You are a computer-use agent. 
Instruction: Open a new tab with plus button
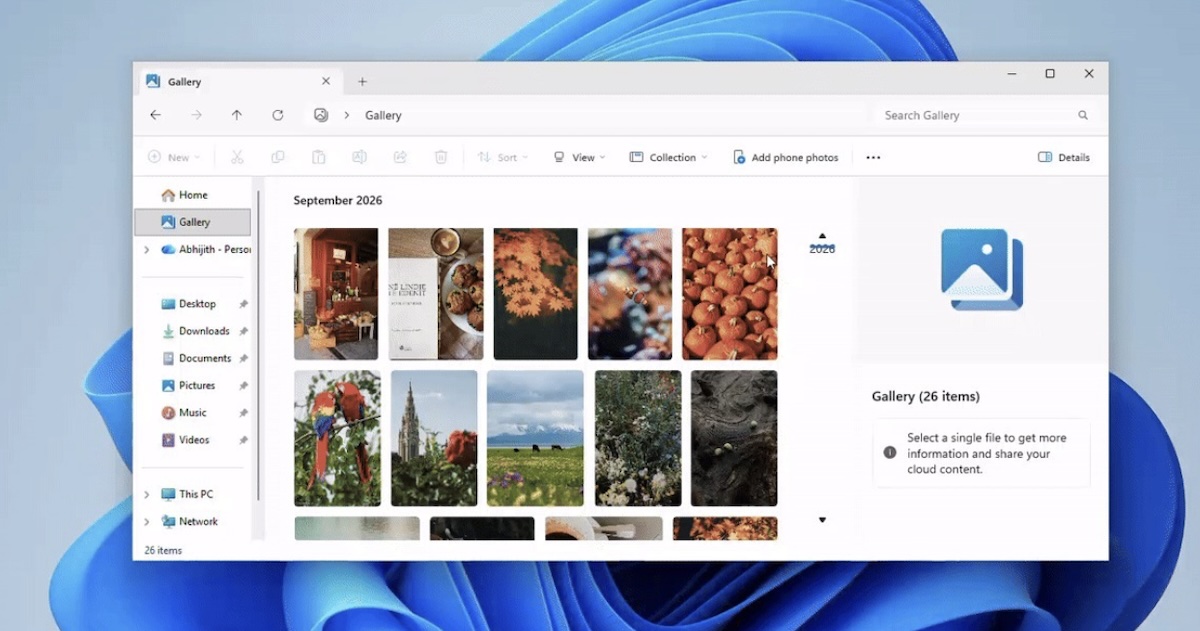(362, 82)
